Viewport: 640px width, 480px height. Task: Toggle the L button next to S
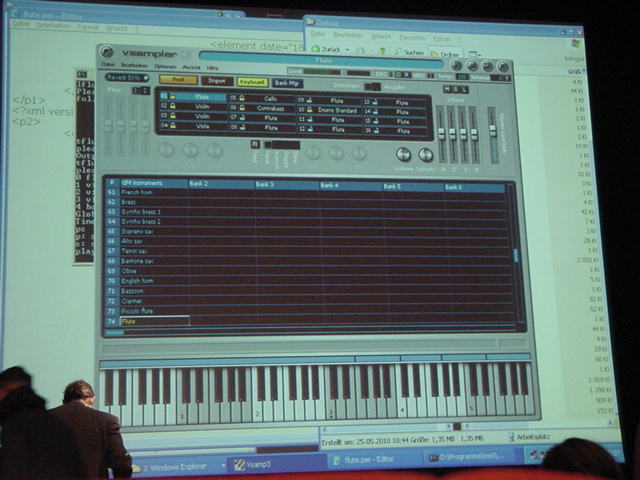(x=464, y=90)
